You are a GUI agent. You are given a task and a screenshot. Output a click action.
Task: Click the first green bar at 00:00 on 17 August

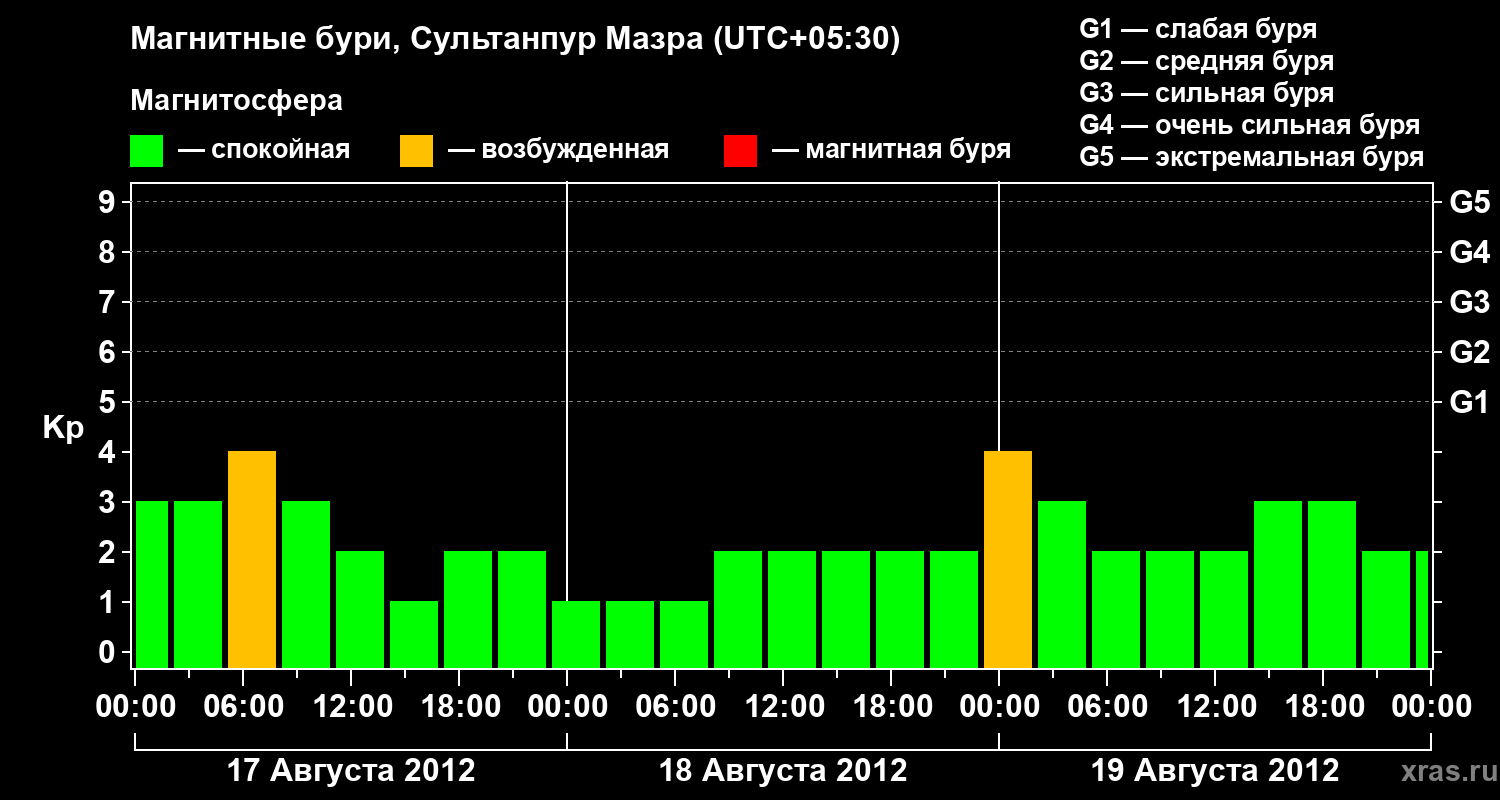(152, 585)
